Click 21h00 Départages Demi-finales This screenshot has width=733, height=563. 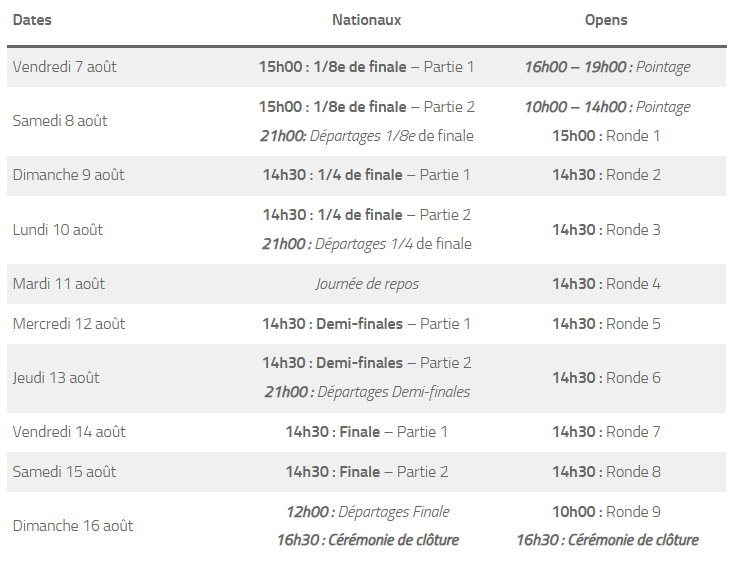tap(367, 392)
